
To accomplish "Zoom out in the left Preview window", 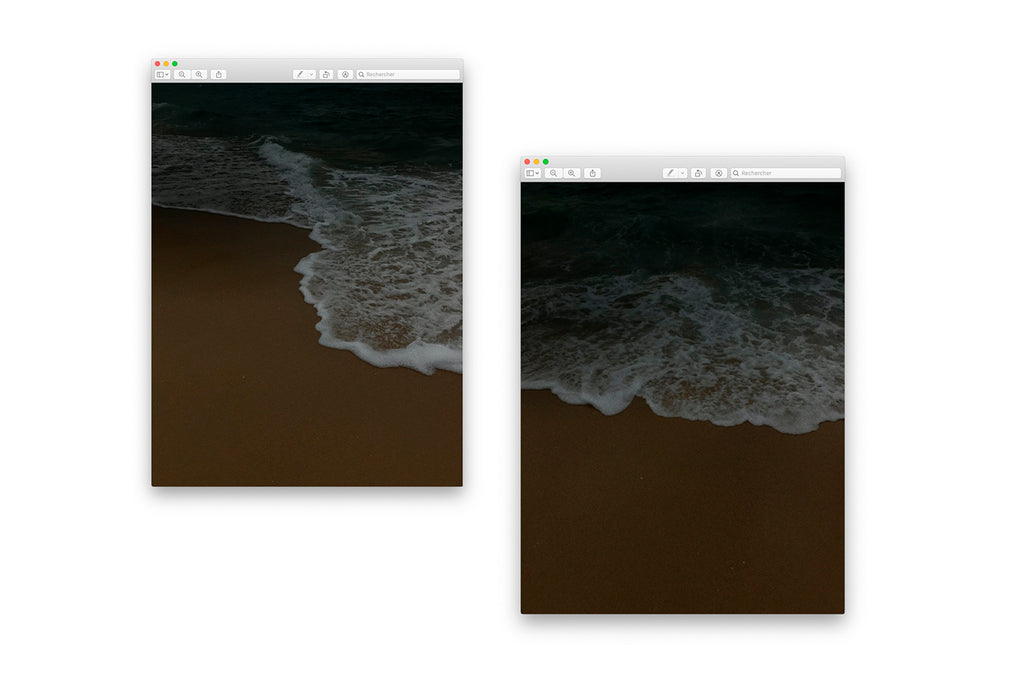I will click(182, 75).
